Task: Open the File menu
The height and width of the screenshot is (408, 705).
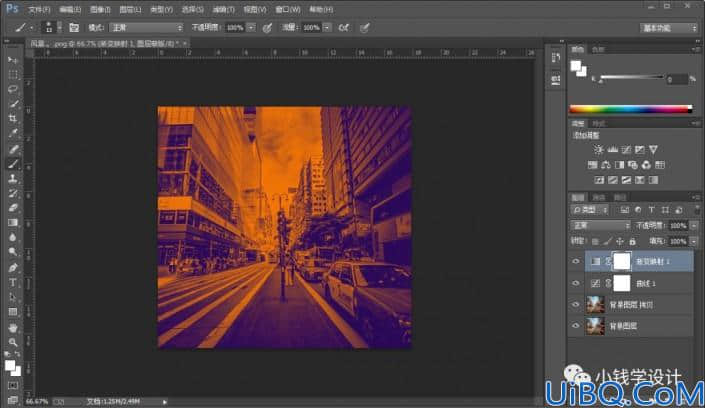Action: point(39,9)
